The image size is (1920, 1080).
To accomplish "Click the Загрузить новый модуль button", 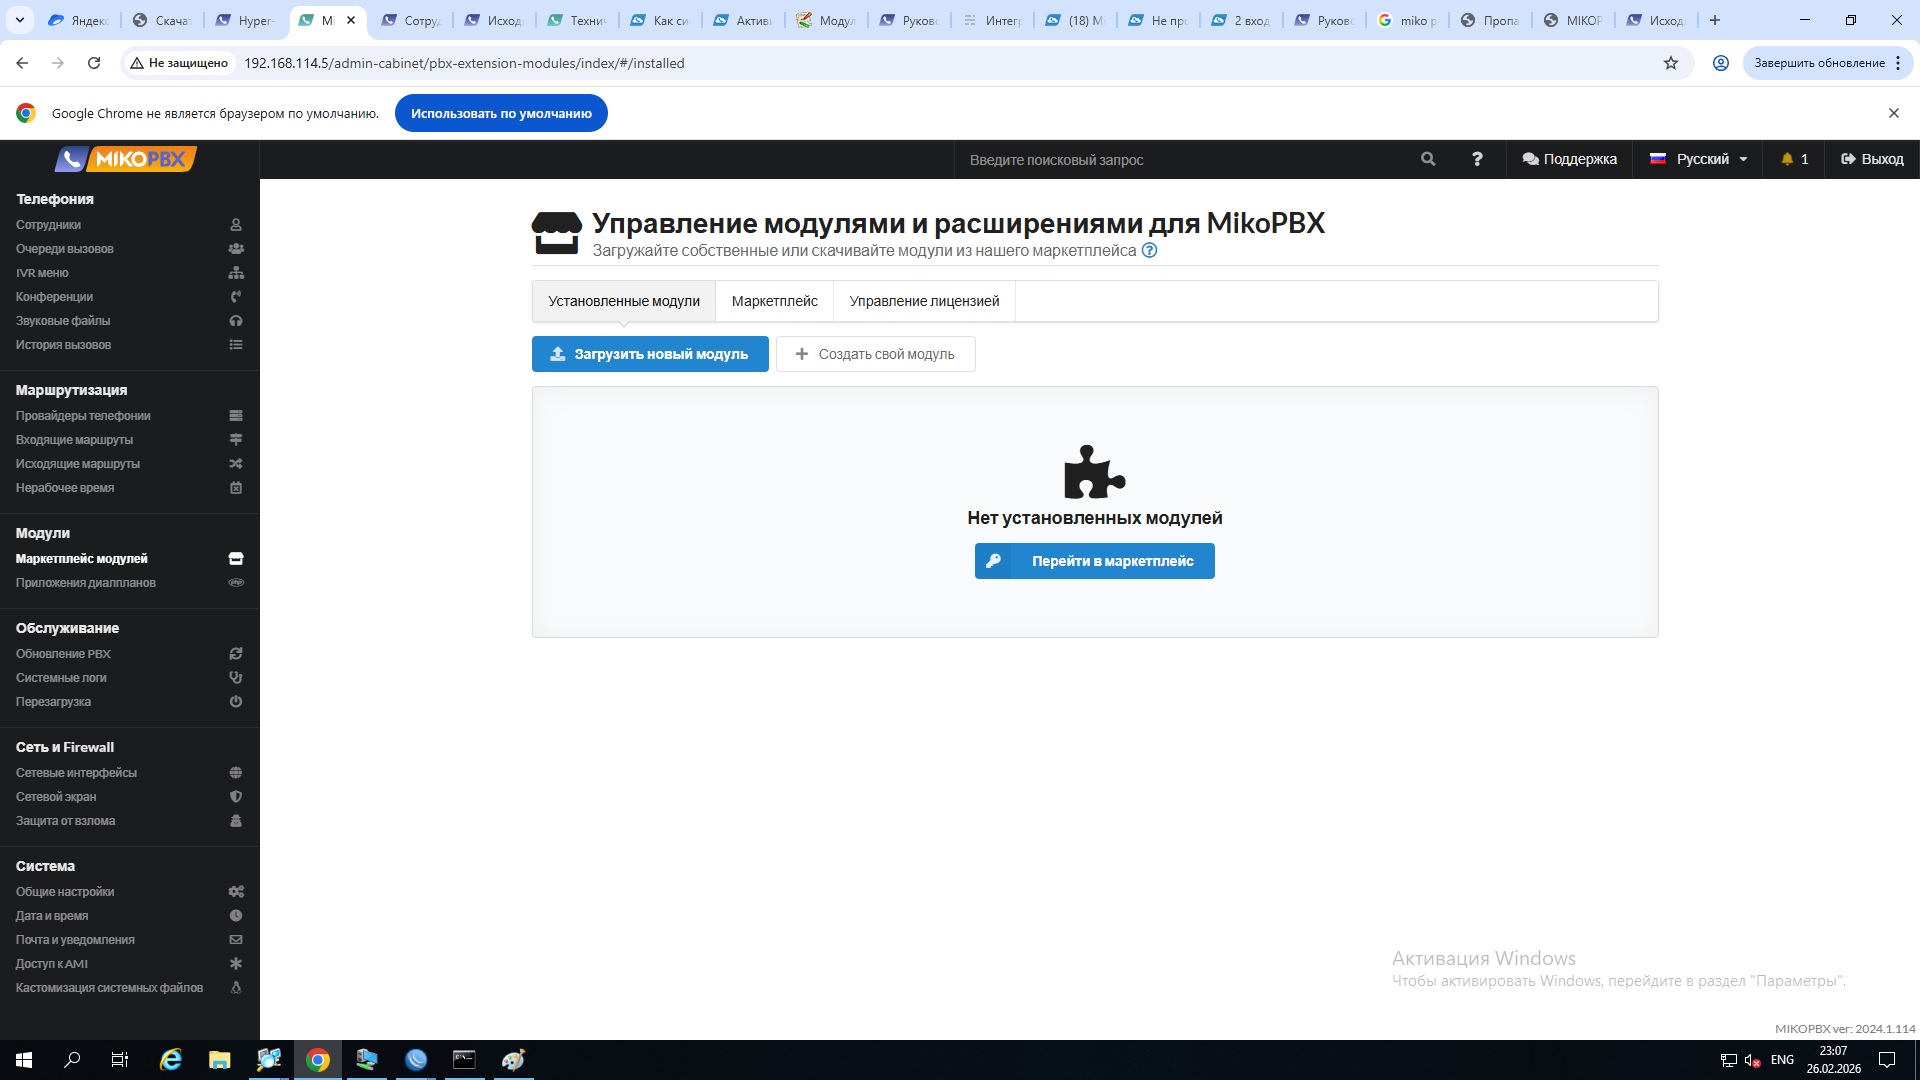I will [650, 354].
